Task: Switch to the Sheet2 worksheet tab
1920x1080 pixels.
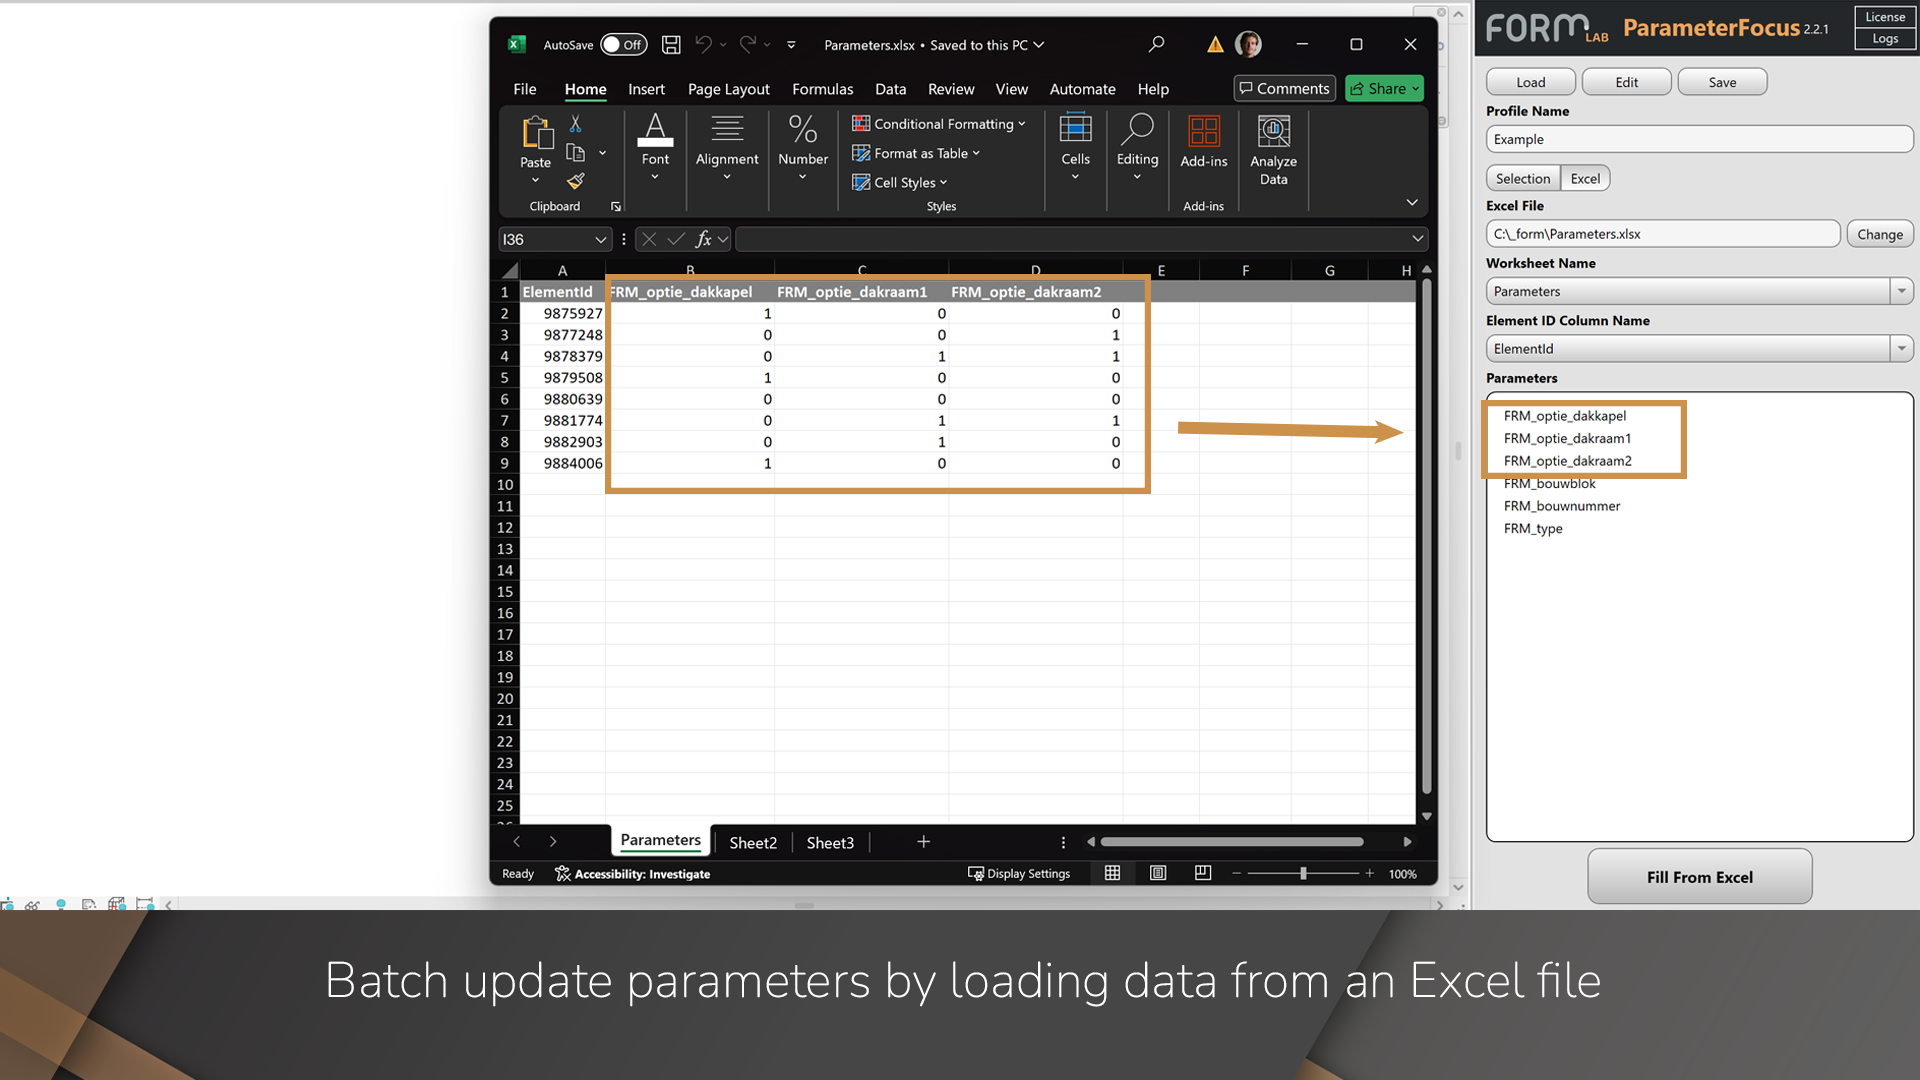Action: click(x=752, y=843)
